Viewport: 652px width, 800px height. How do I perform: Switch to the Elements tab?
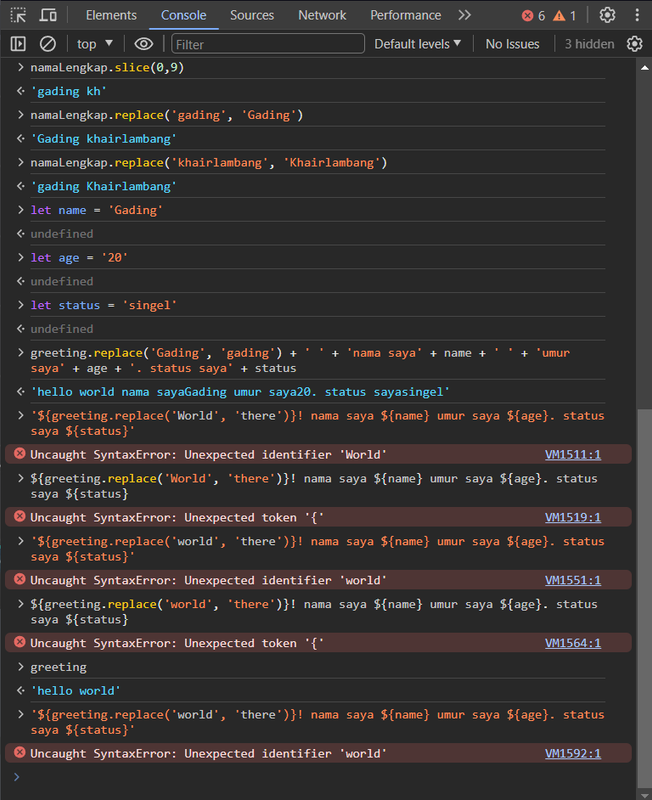tap(111, 15)
